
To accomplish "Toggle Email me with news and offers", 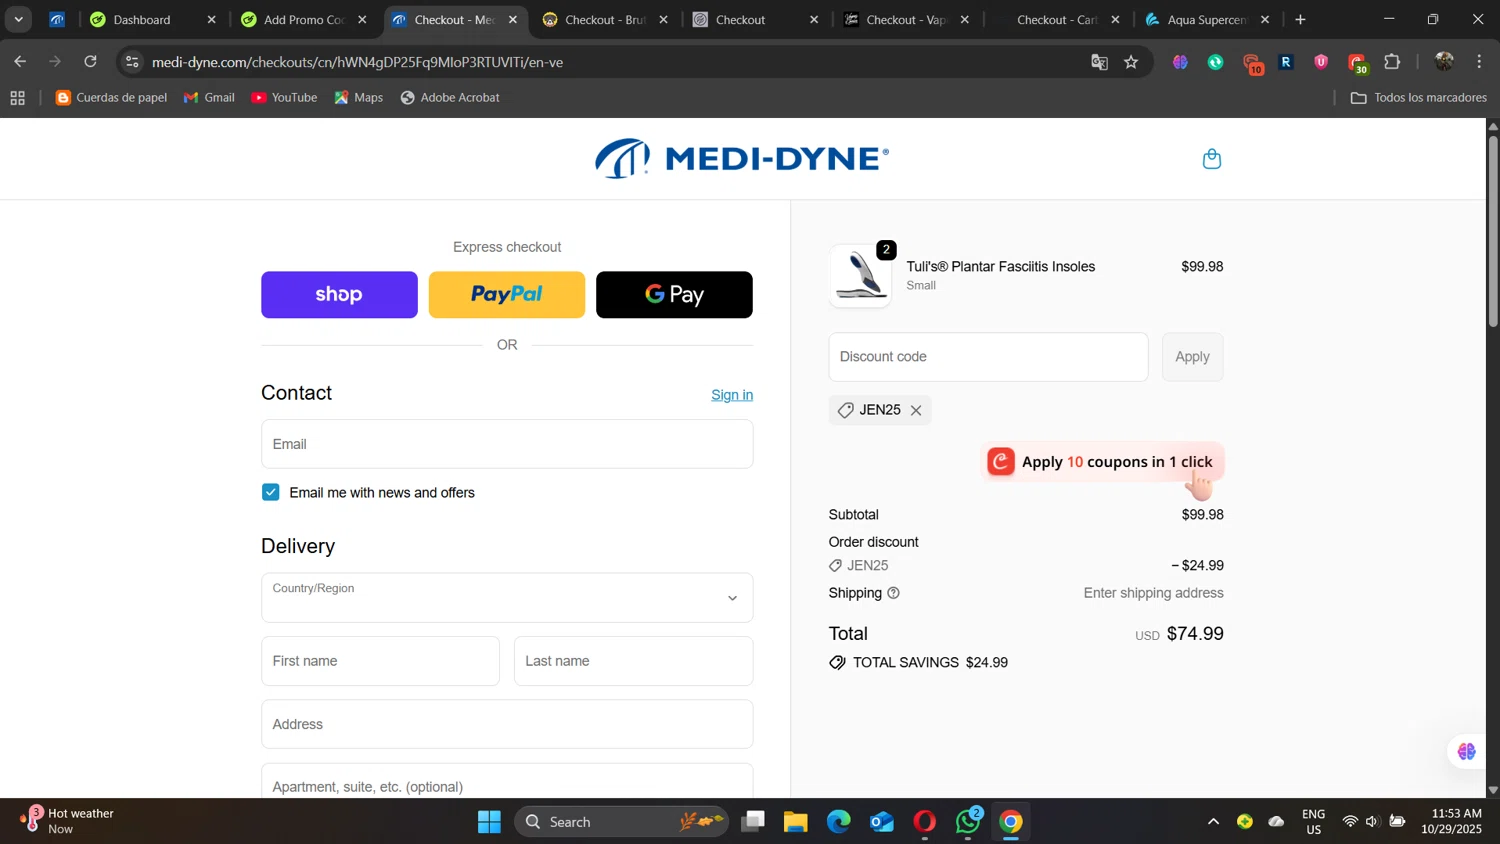I will 271,492.
